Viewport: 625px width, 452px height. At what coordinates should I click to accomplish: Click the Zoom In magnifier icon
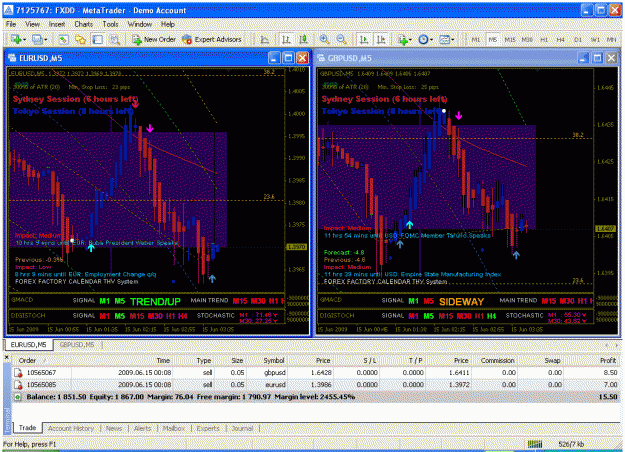[324, 39]
